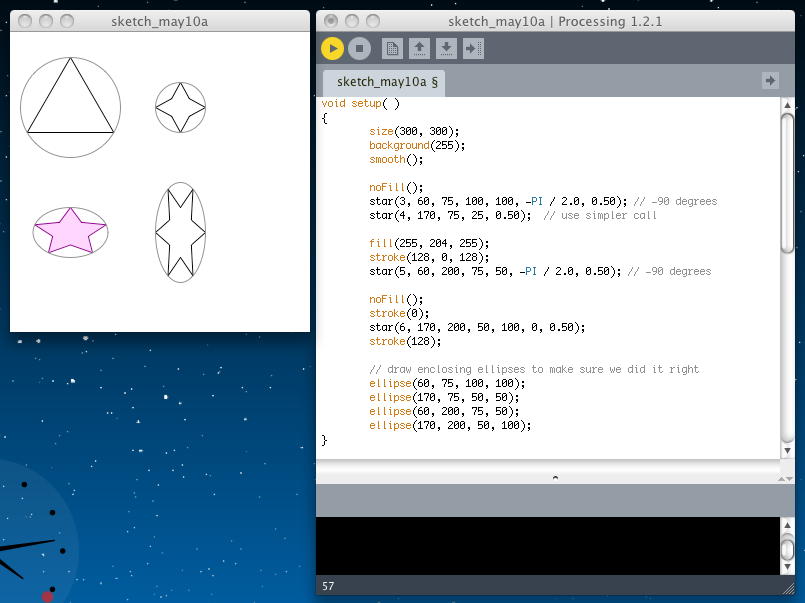Click the editor scrollbar up arrow

pos(788,106)
